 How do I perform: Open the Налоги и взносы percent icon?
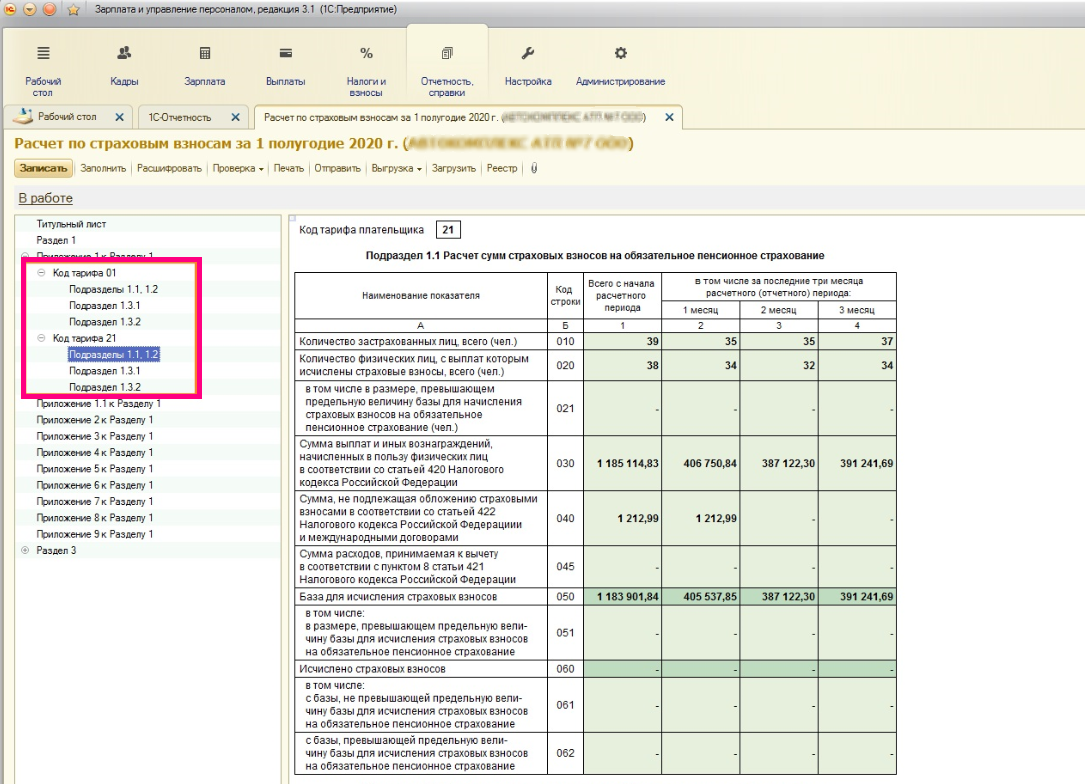366,54
